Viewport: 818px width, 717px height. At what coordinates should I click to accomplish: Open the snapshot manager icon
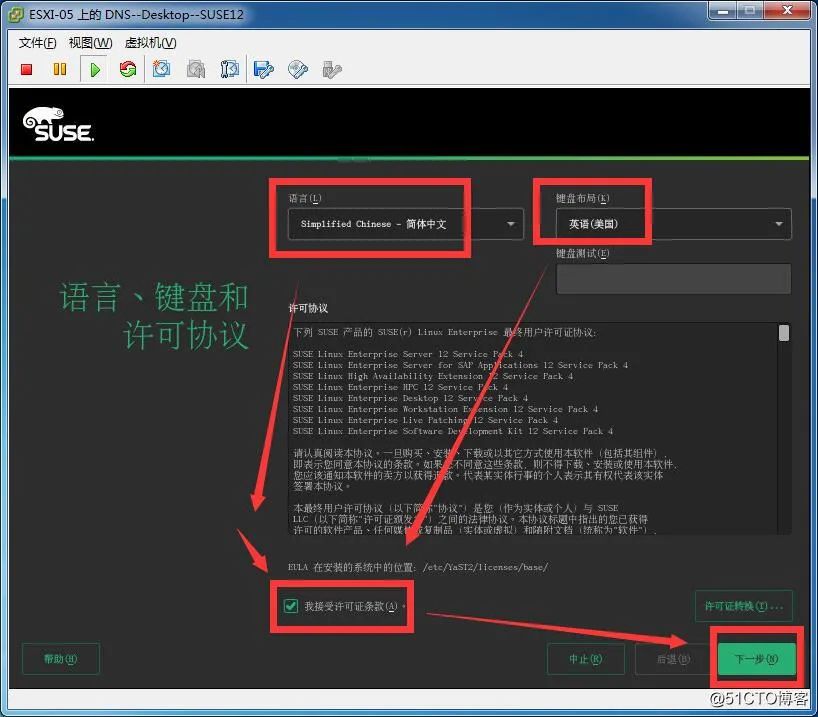coord(230,69)
